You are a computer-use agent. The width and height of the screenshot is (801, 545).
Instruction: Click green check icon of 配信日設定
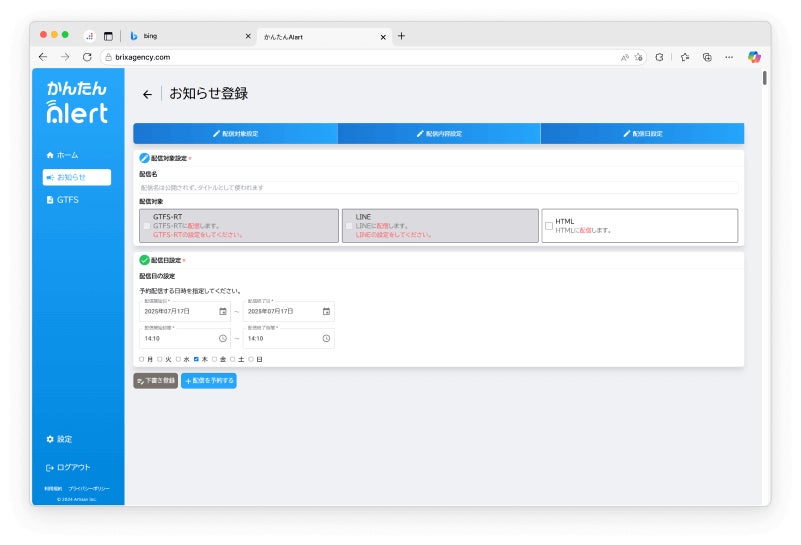click(x=145, y=260)
